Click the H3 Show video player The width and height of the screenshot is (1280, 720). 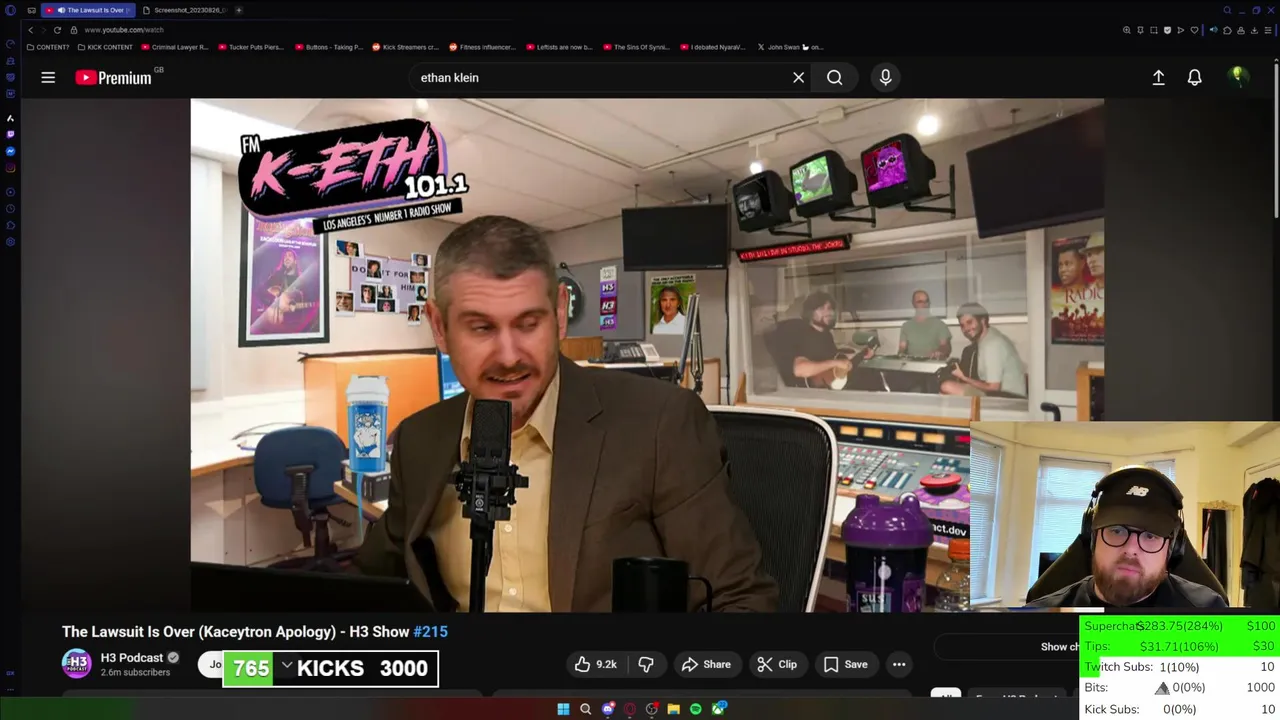pyautogui.click(x=647, y=355)
